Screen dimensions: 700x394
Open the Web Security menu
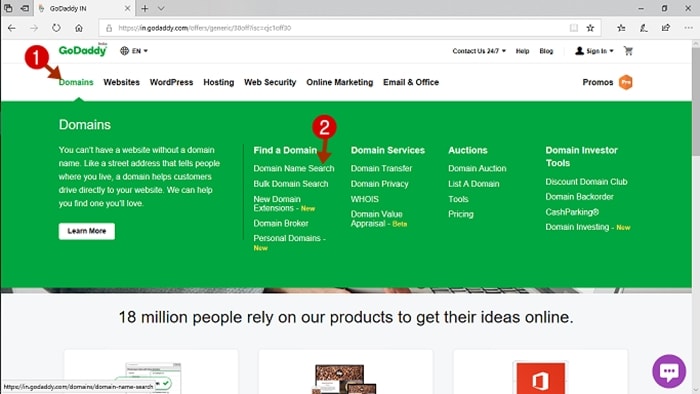[270, 82]
